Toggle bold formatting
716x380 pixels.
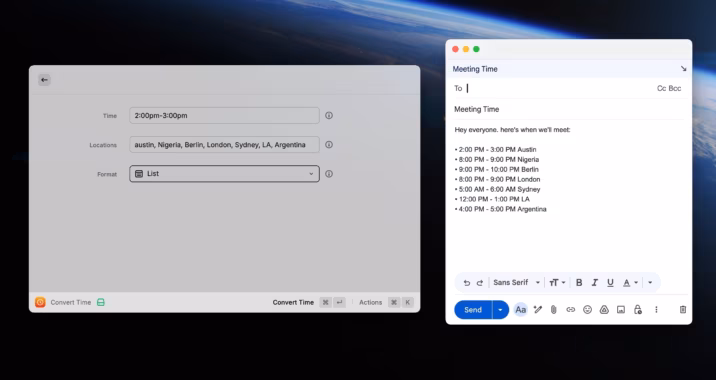[579, 283]
